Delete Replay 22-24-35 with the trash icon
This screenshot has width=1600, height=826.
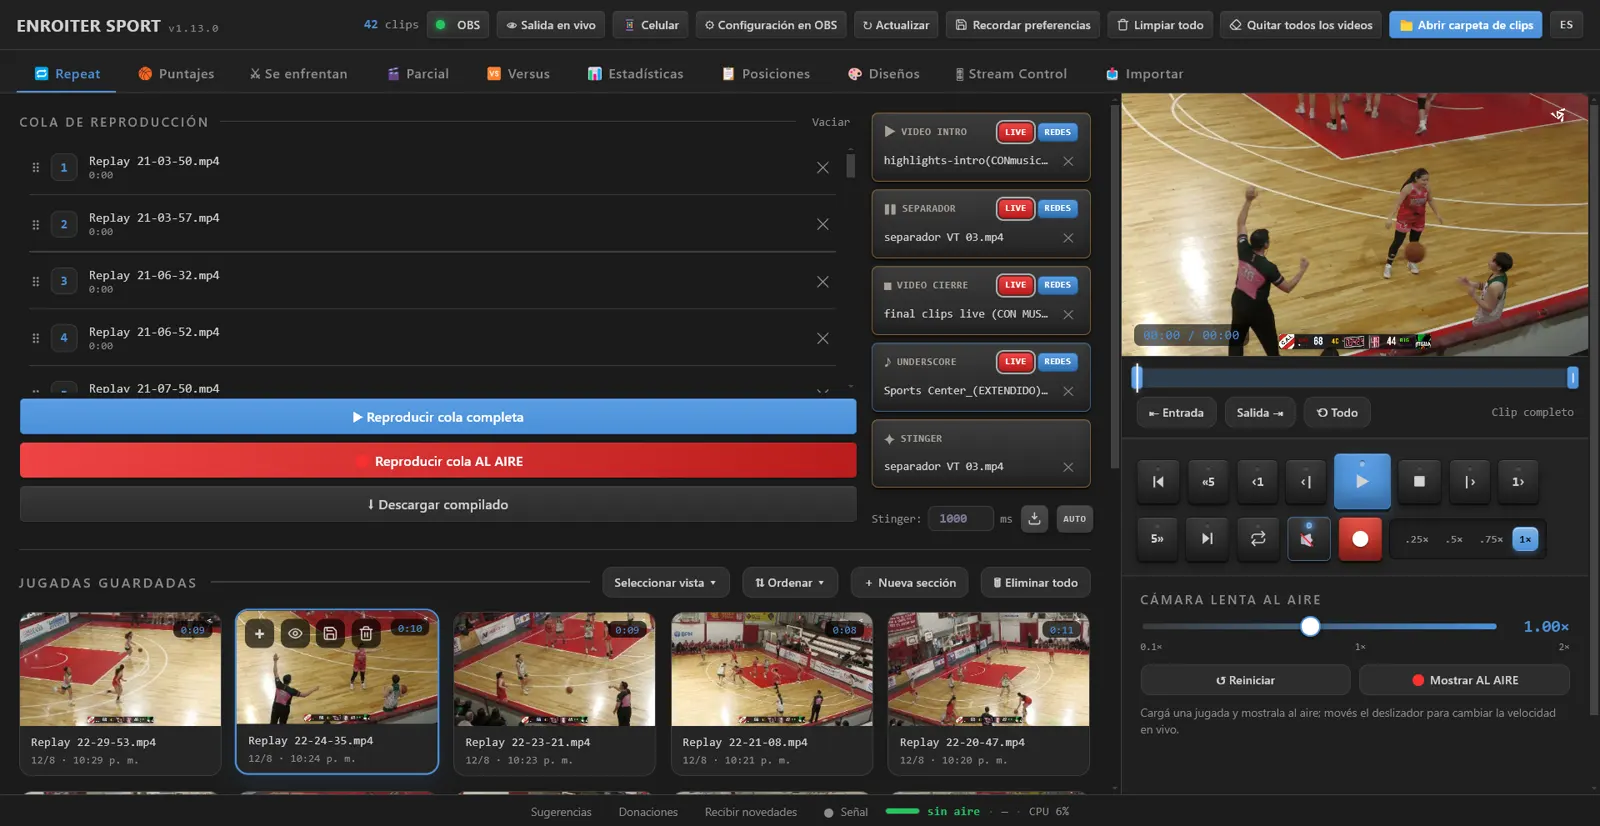pos(366,633)
